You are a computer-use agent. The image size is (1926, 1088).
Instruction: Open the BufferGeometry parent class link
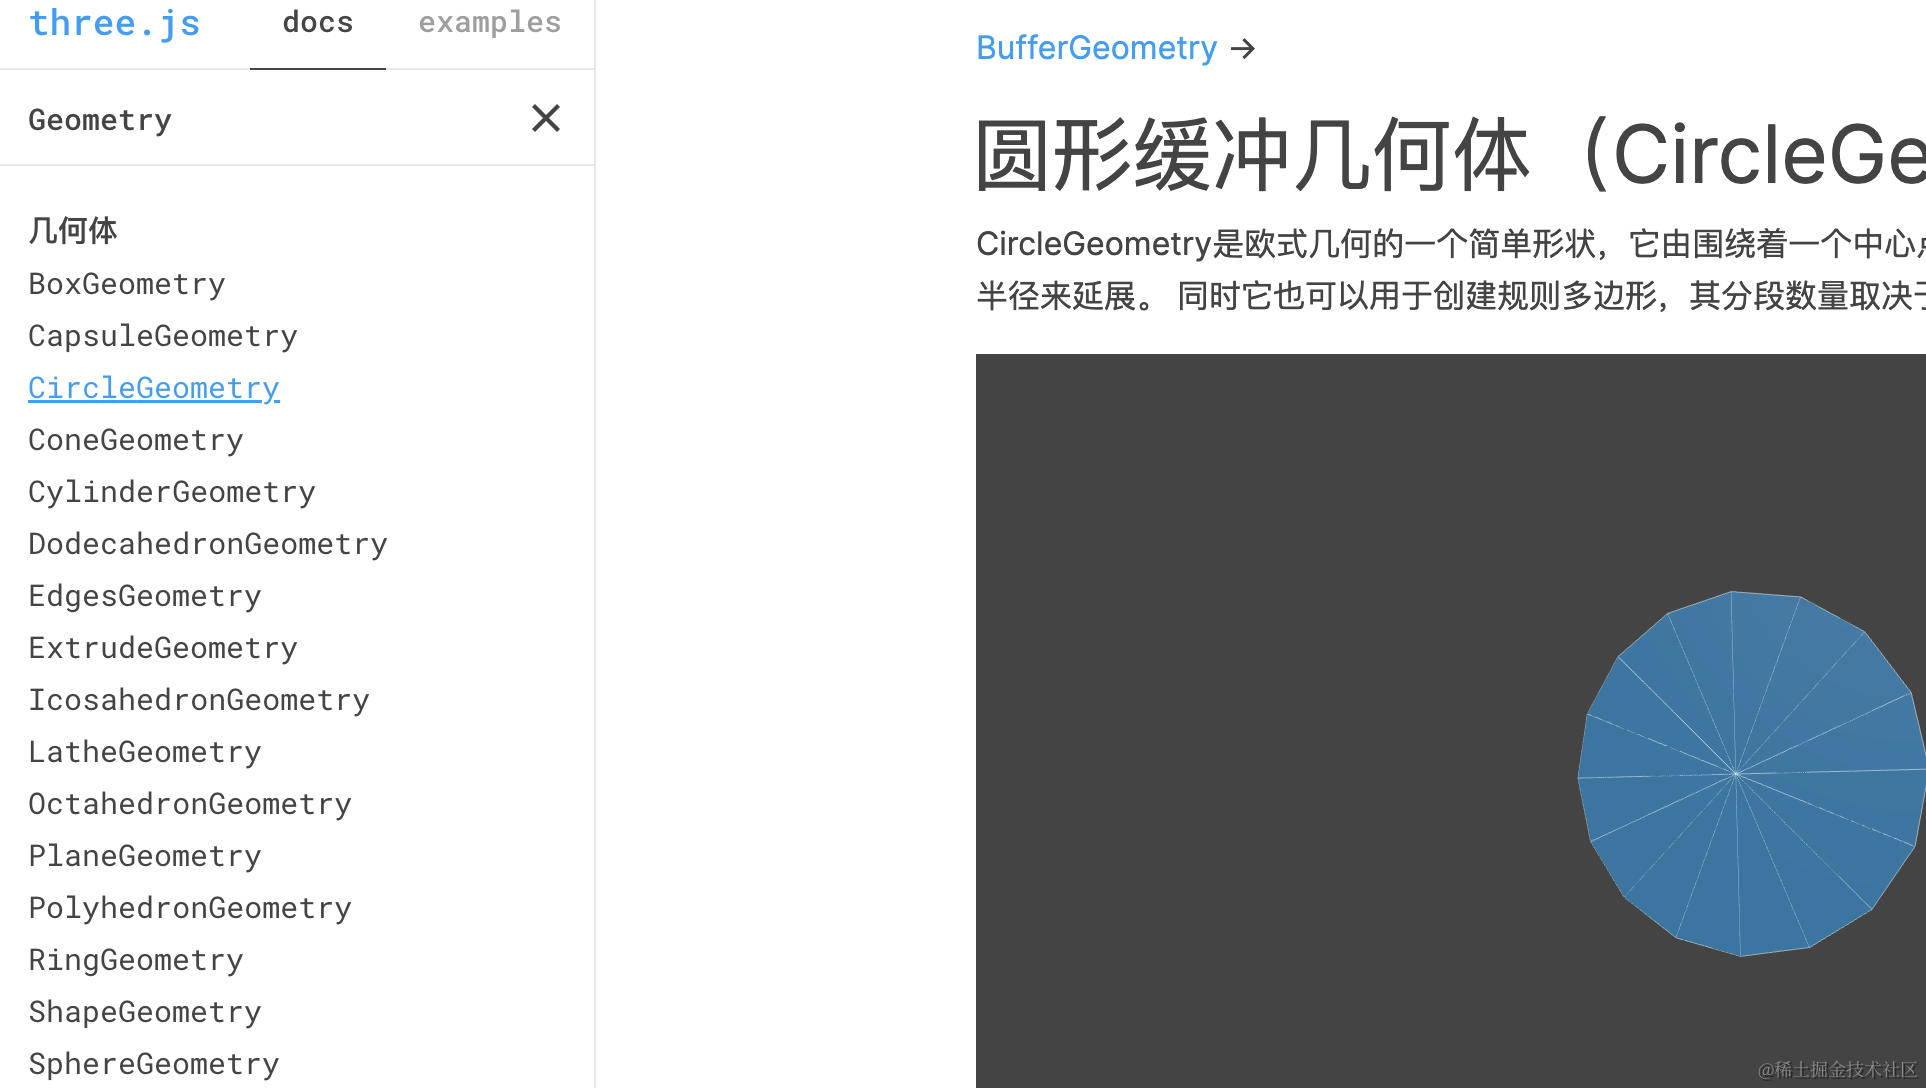pos(1097,48)
